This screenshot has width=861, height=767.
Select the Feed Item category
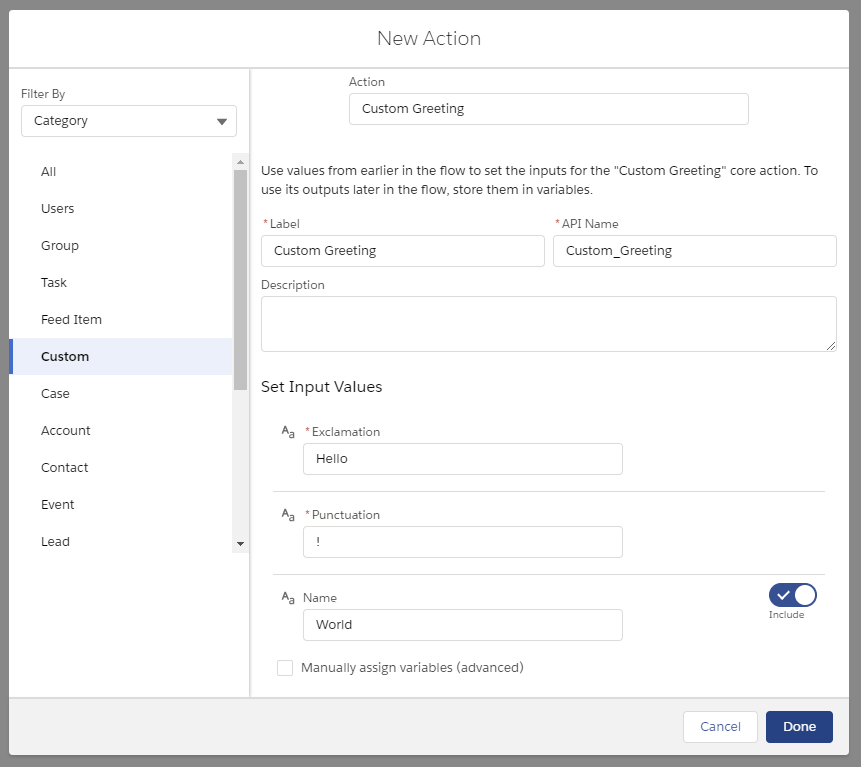[x=71, y=319]
